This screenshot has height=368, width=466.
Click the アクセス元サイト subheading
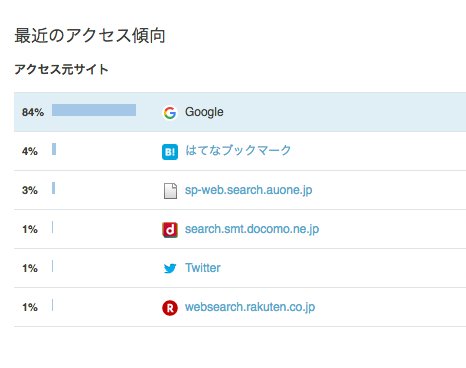click(61, 69)
